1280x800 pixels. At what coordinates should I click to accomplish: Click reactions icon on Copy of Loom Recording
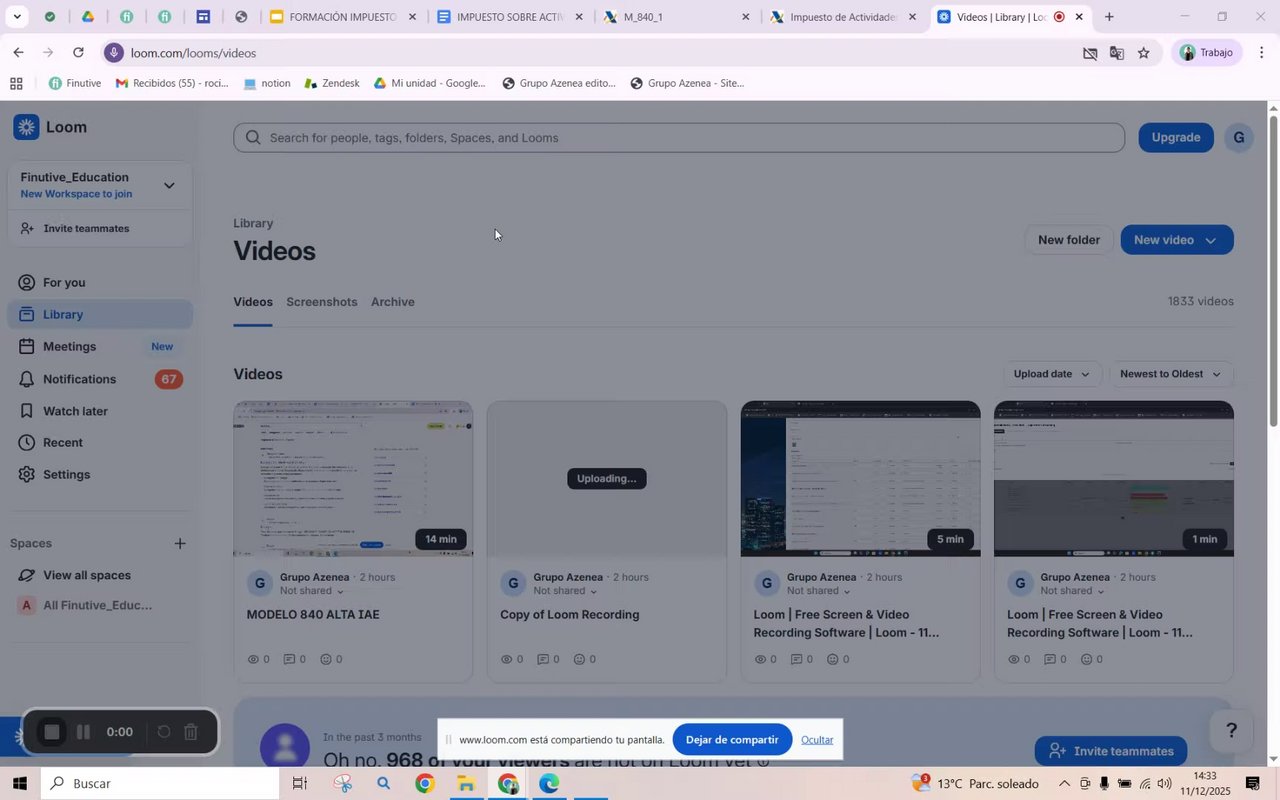[579, 659]
